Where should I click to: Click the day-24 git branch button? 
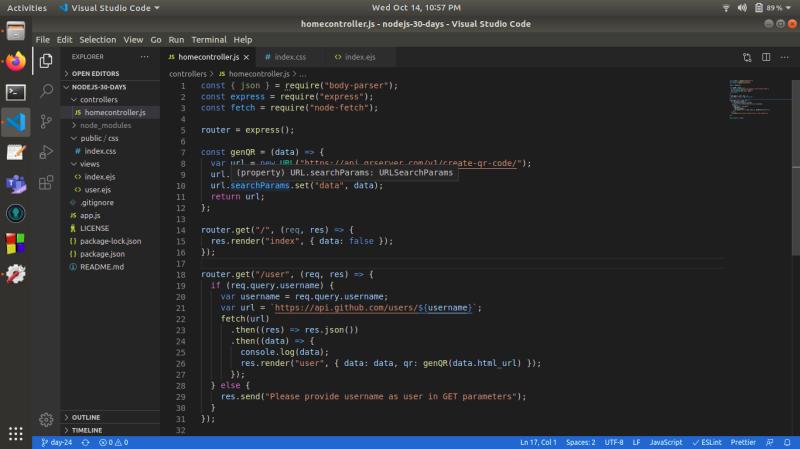pos(57,442)
